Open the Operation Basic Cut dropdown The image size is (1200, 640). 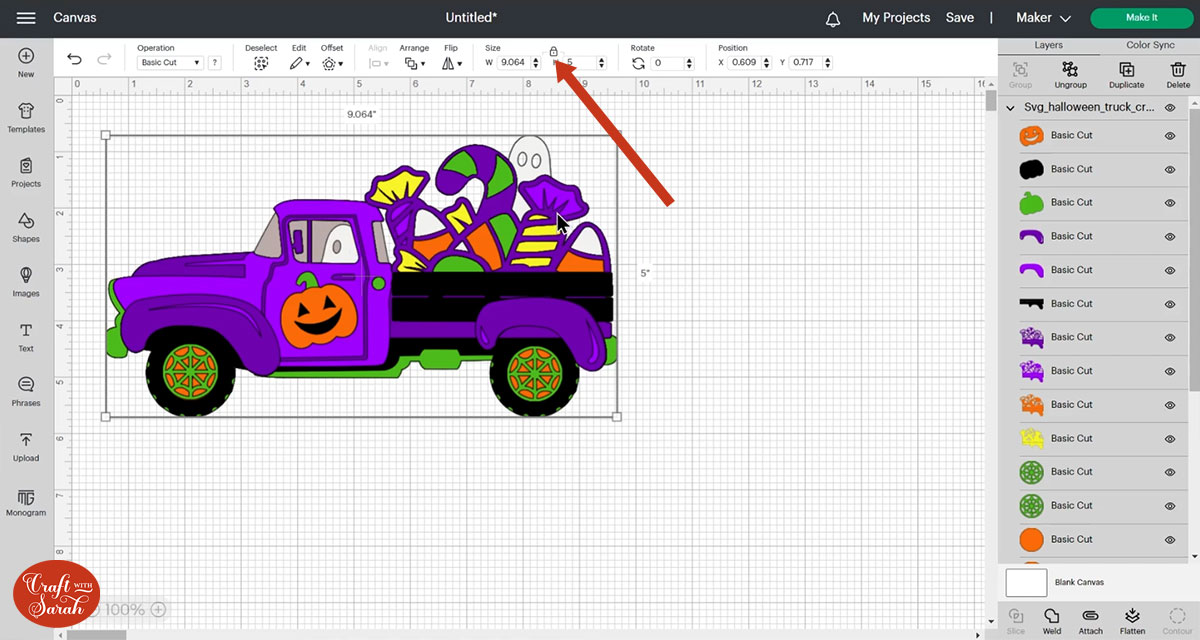tap(169, 63)
